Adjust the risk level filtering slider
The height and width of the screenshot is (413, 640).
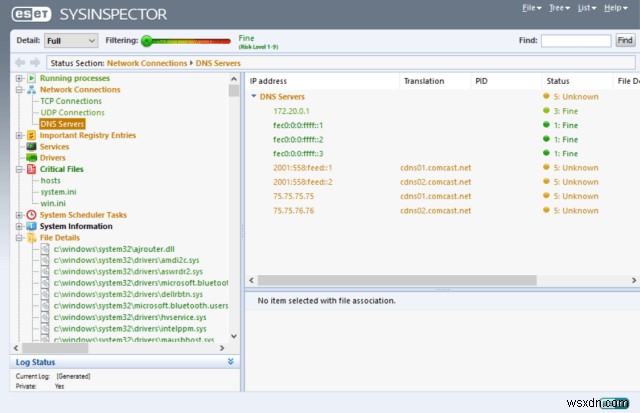click(x=147, y=41)
